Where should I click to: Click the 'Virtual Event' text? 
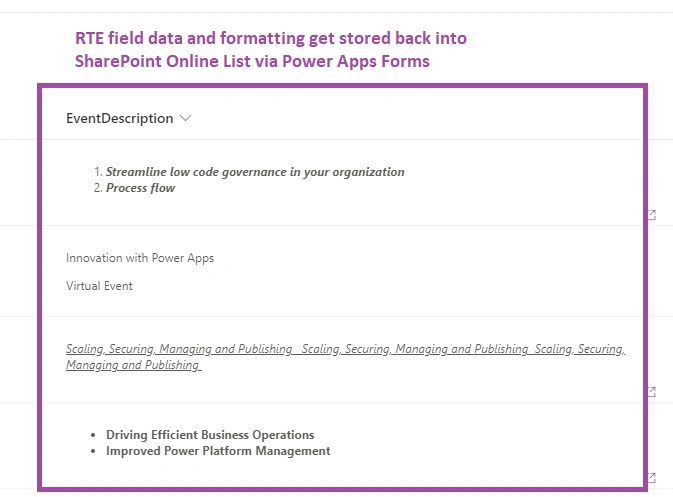[x=99, y=286]
